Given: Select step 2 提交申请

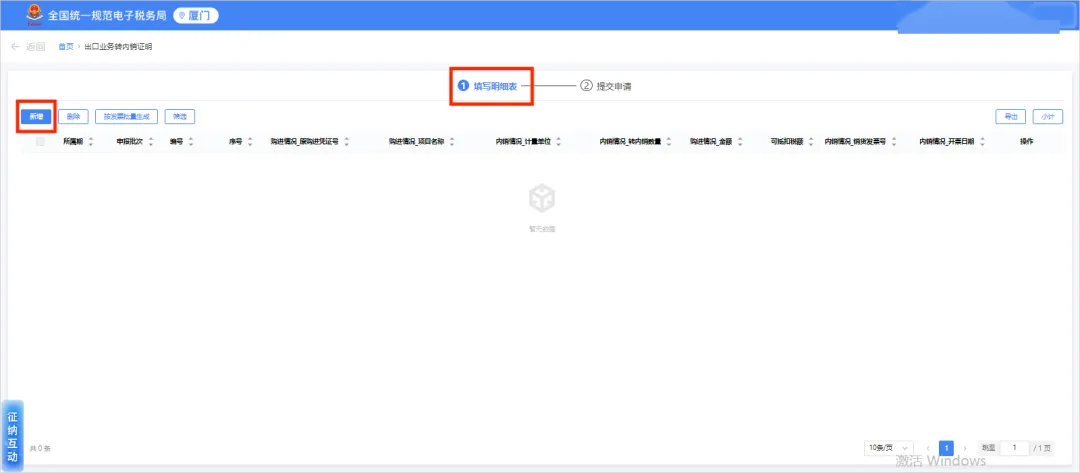Looking at the screenshot, I should click(x=606, y=86).
